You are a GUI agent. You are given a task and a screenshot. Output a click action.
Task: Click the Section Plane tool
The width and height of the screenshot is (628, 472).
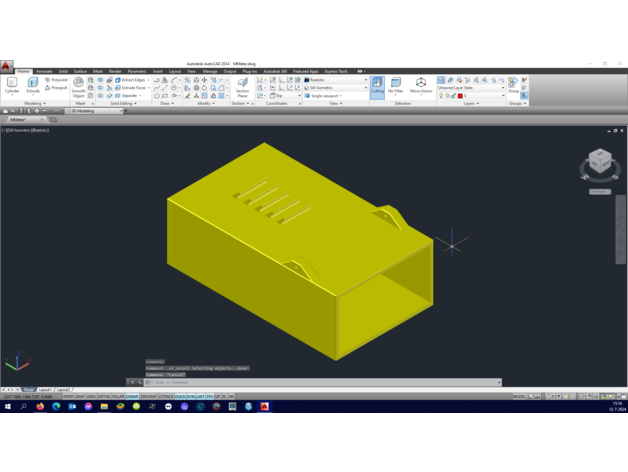tap(242, 86)
